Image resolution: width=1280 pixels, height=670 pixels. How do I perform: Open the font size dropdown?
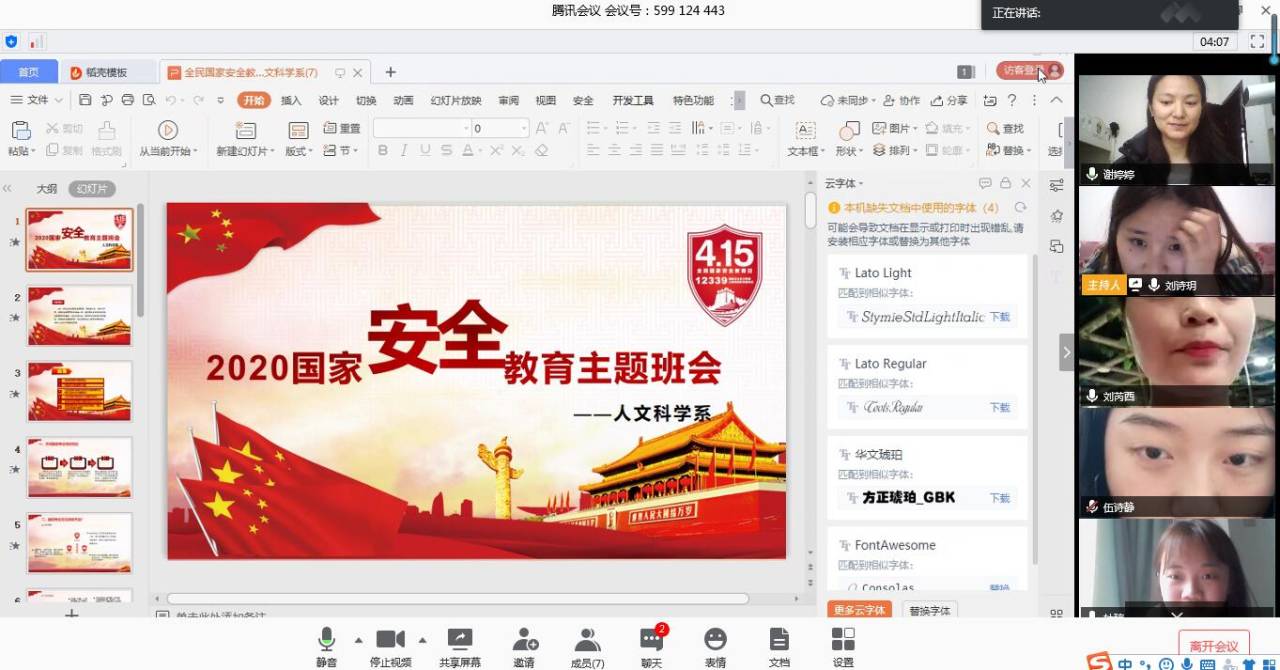click(x=523, y=129)
